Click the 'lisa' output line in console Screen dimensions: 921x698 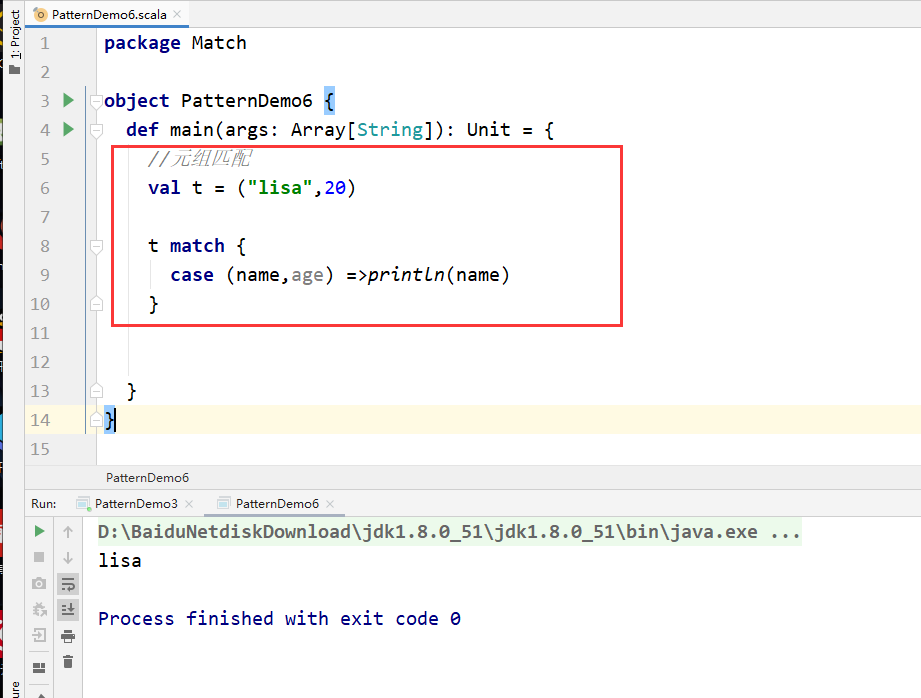point(120,561)
